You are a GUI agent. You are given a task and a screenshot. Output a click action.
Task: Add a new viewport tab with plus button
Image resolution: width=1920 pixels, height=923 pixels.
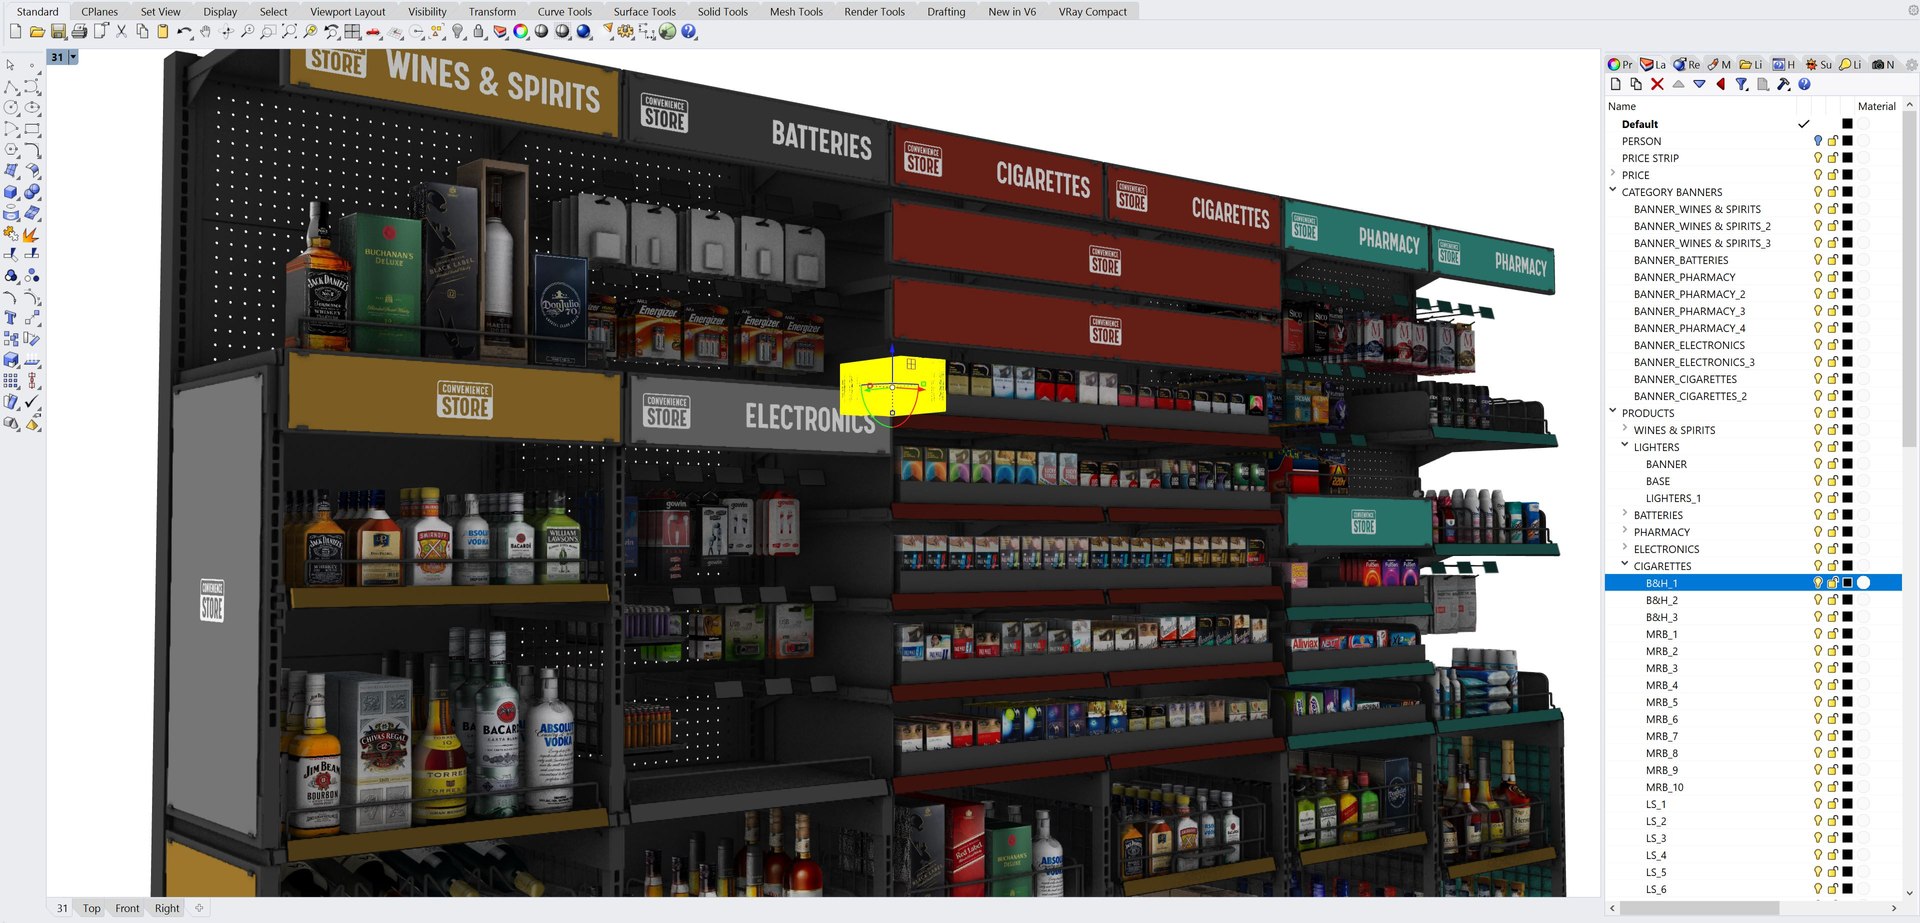(x=199, y=908)
